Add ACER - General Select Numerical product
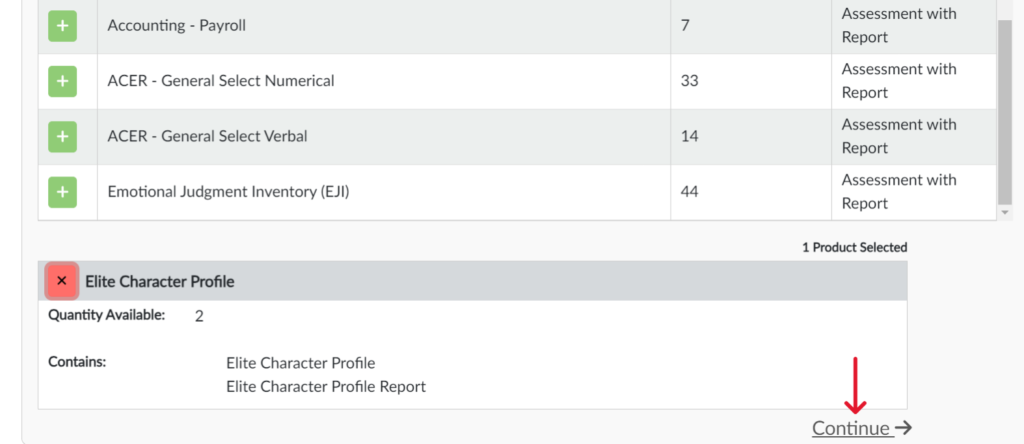 [62, 81]
